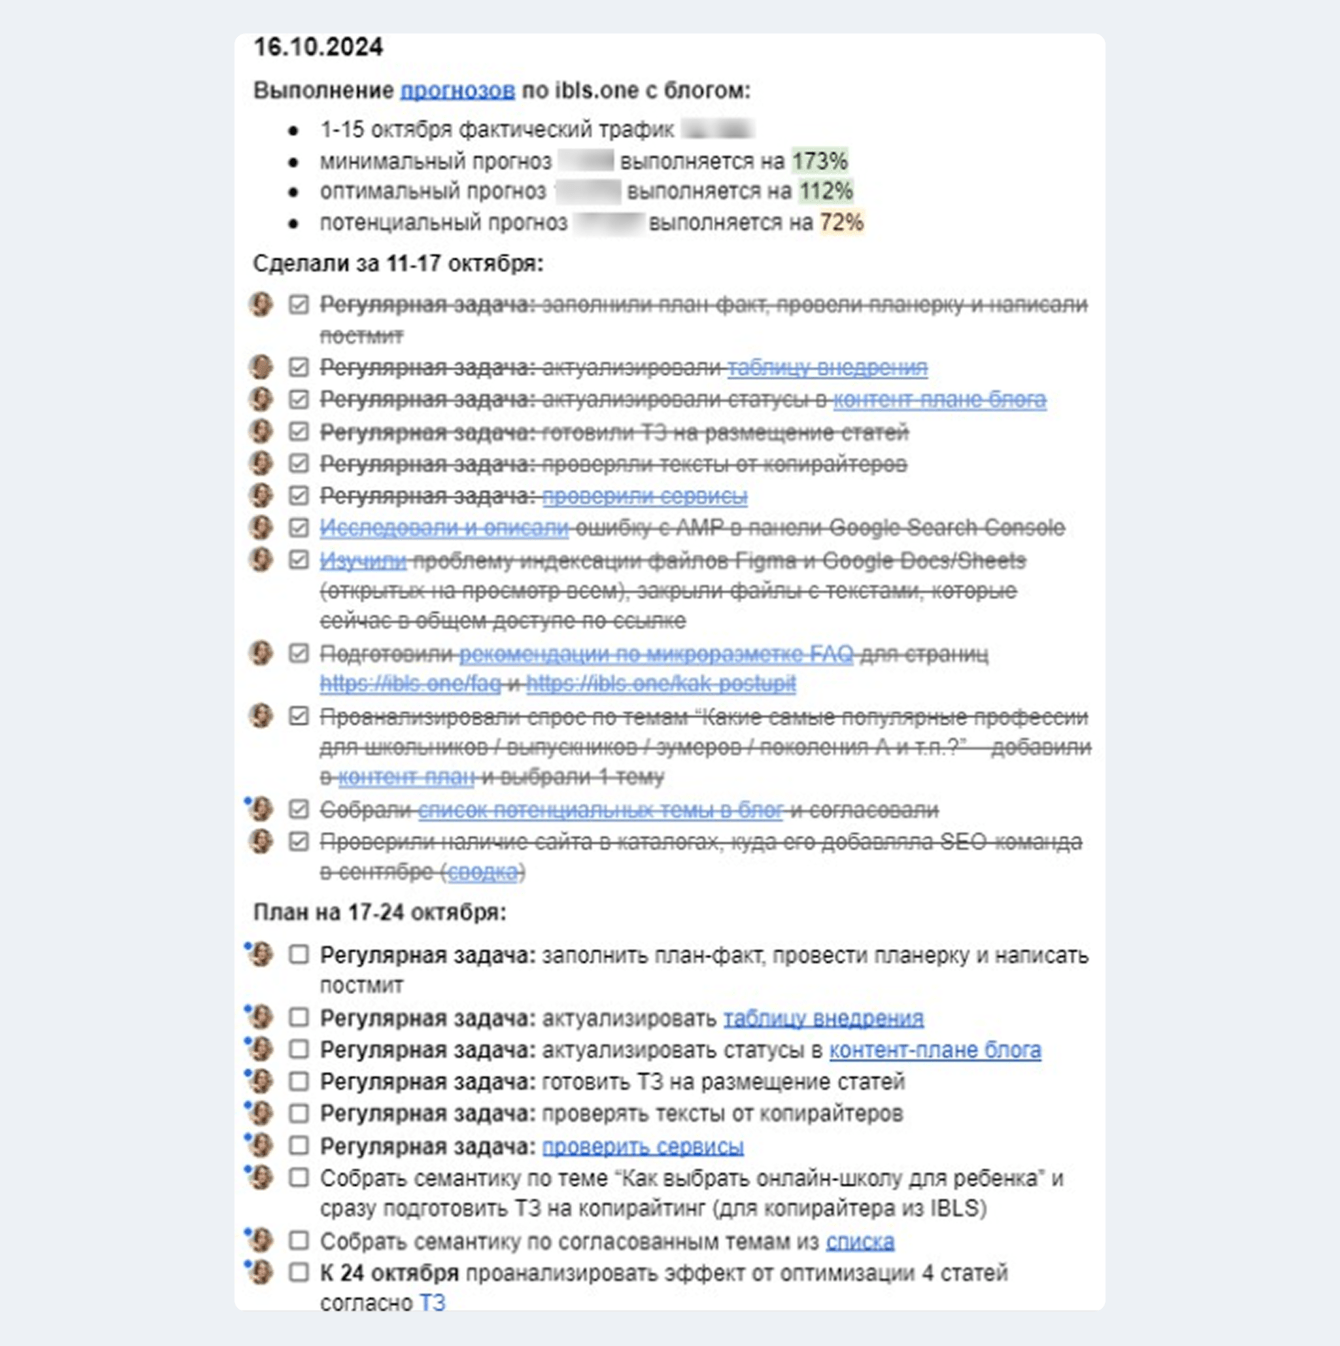This screenshot has width=1340, height=1346.
Task: Click the orange highlighted 72% value
Action: click(x=841, y=222)
